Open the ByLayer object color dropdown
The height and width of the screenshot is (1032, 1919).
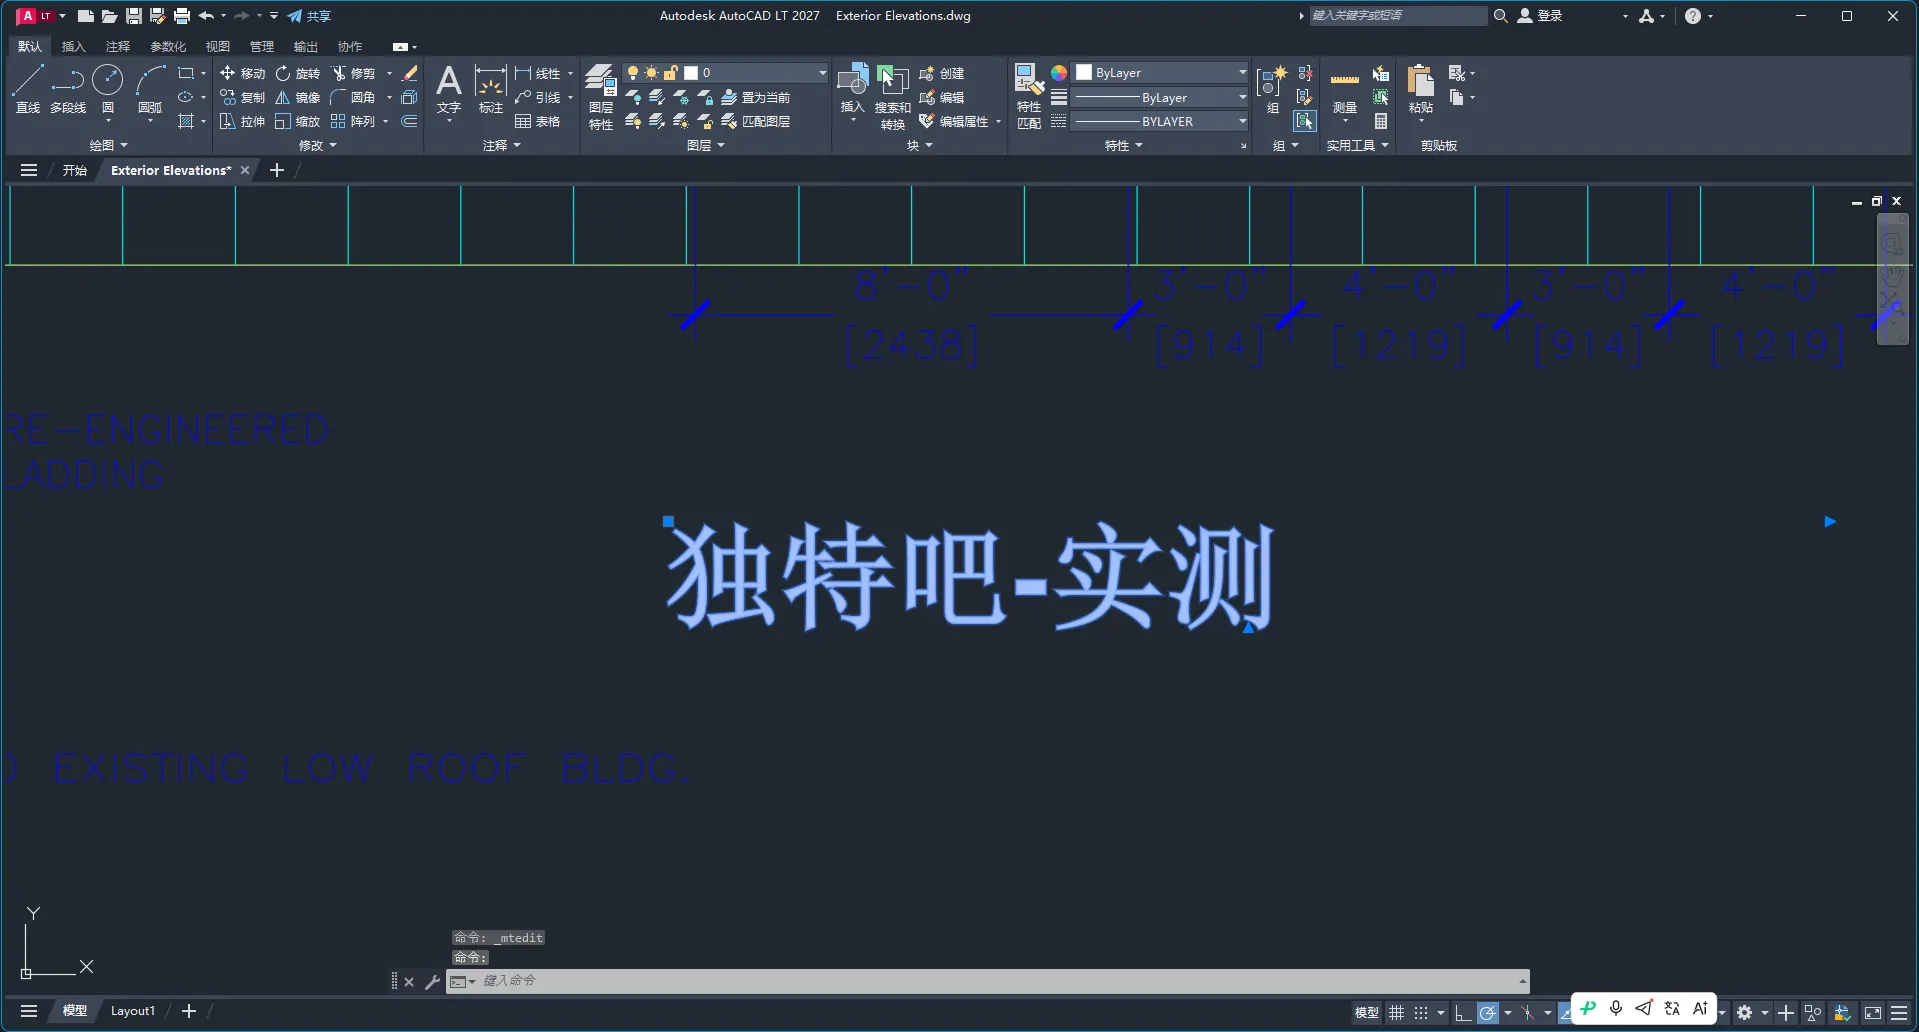(1161, 73)
